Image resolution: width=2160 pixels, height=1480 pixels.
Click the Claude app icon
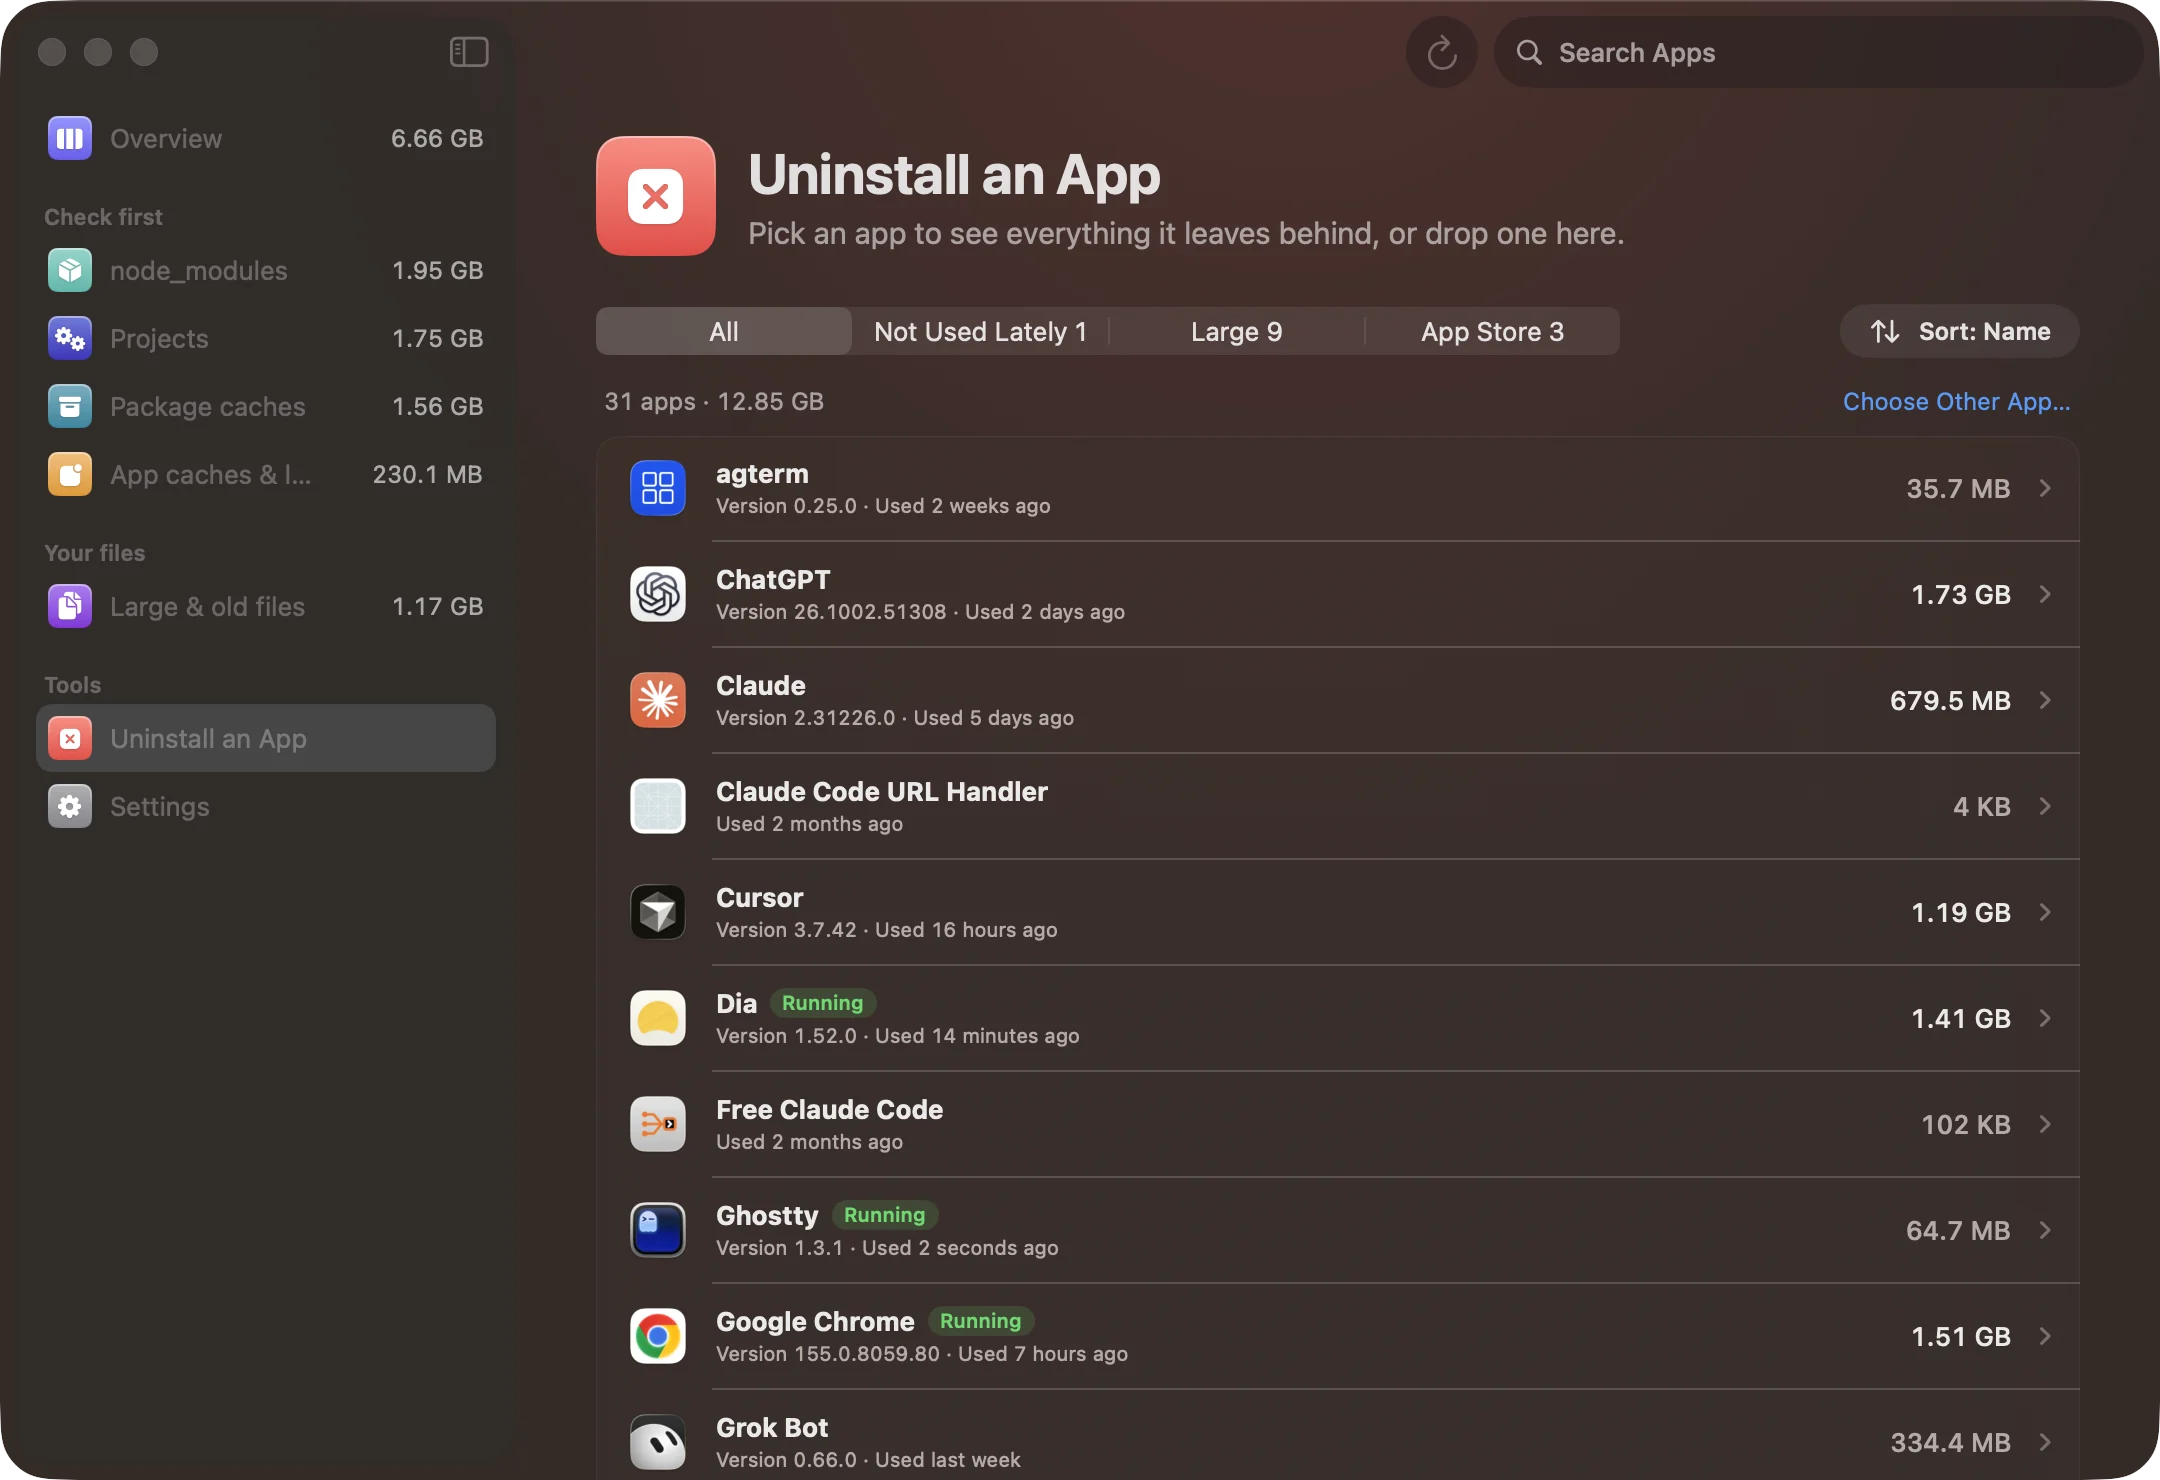click(x=658, y=700)
